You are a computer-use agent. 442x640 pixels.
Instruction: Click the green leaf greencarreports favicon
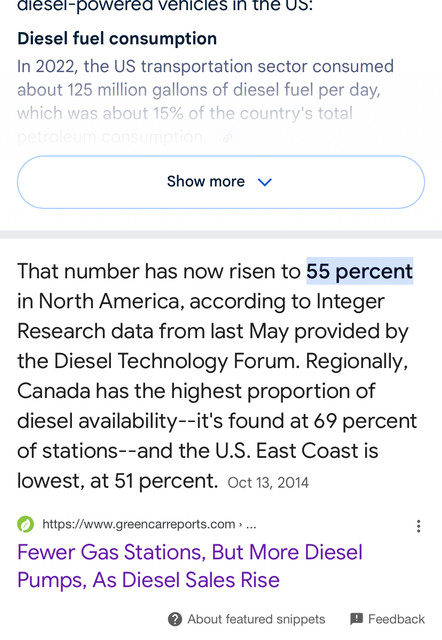click(26, 524)
